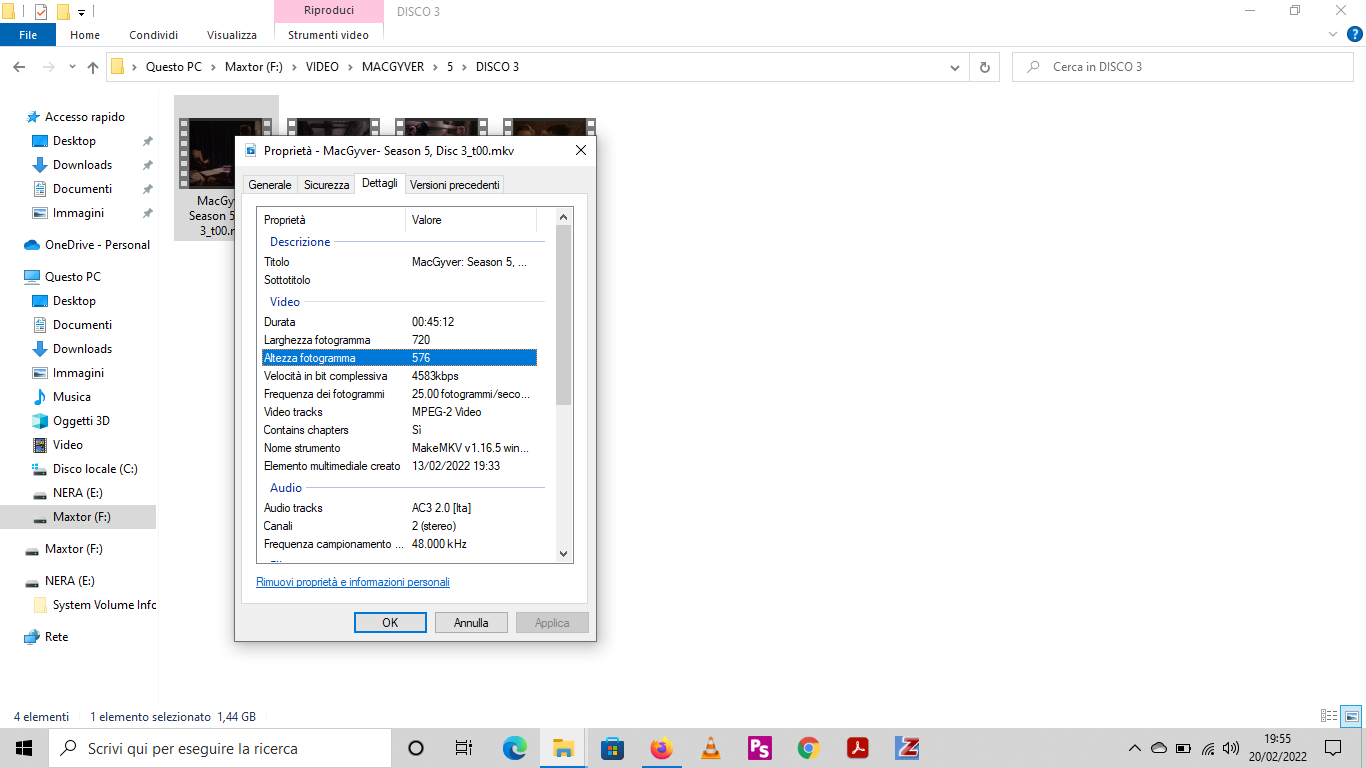Collapse the ribbon chevron
1366x768 pixels.
(x=1331, y=34)
